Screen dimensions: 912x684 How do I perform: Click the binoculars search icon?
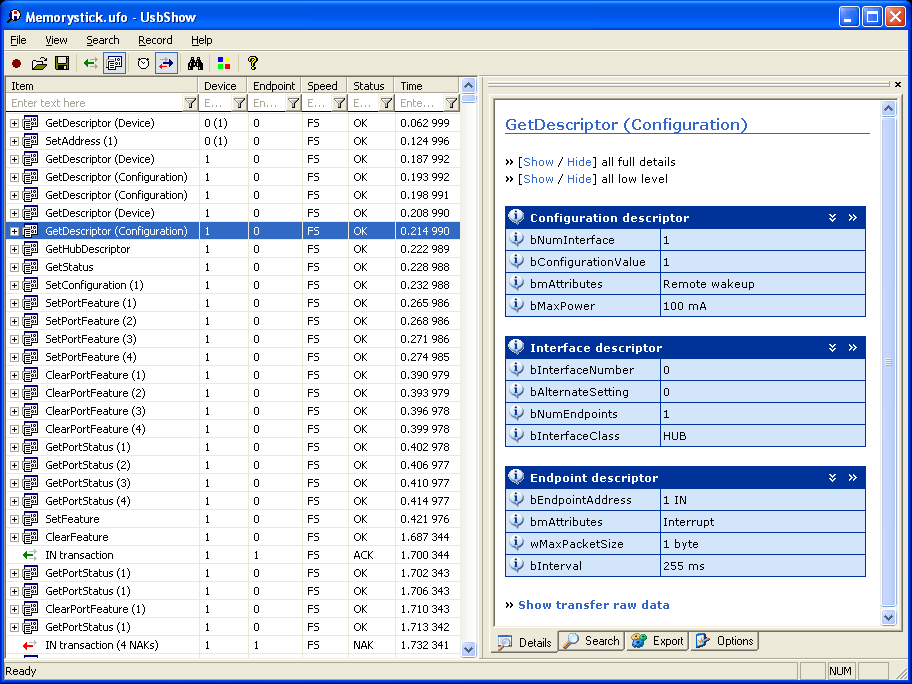point(196,63)
